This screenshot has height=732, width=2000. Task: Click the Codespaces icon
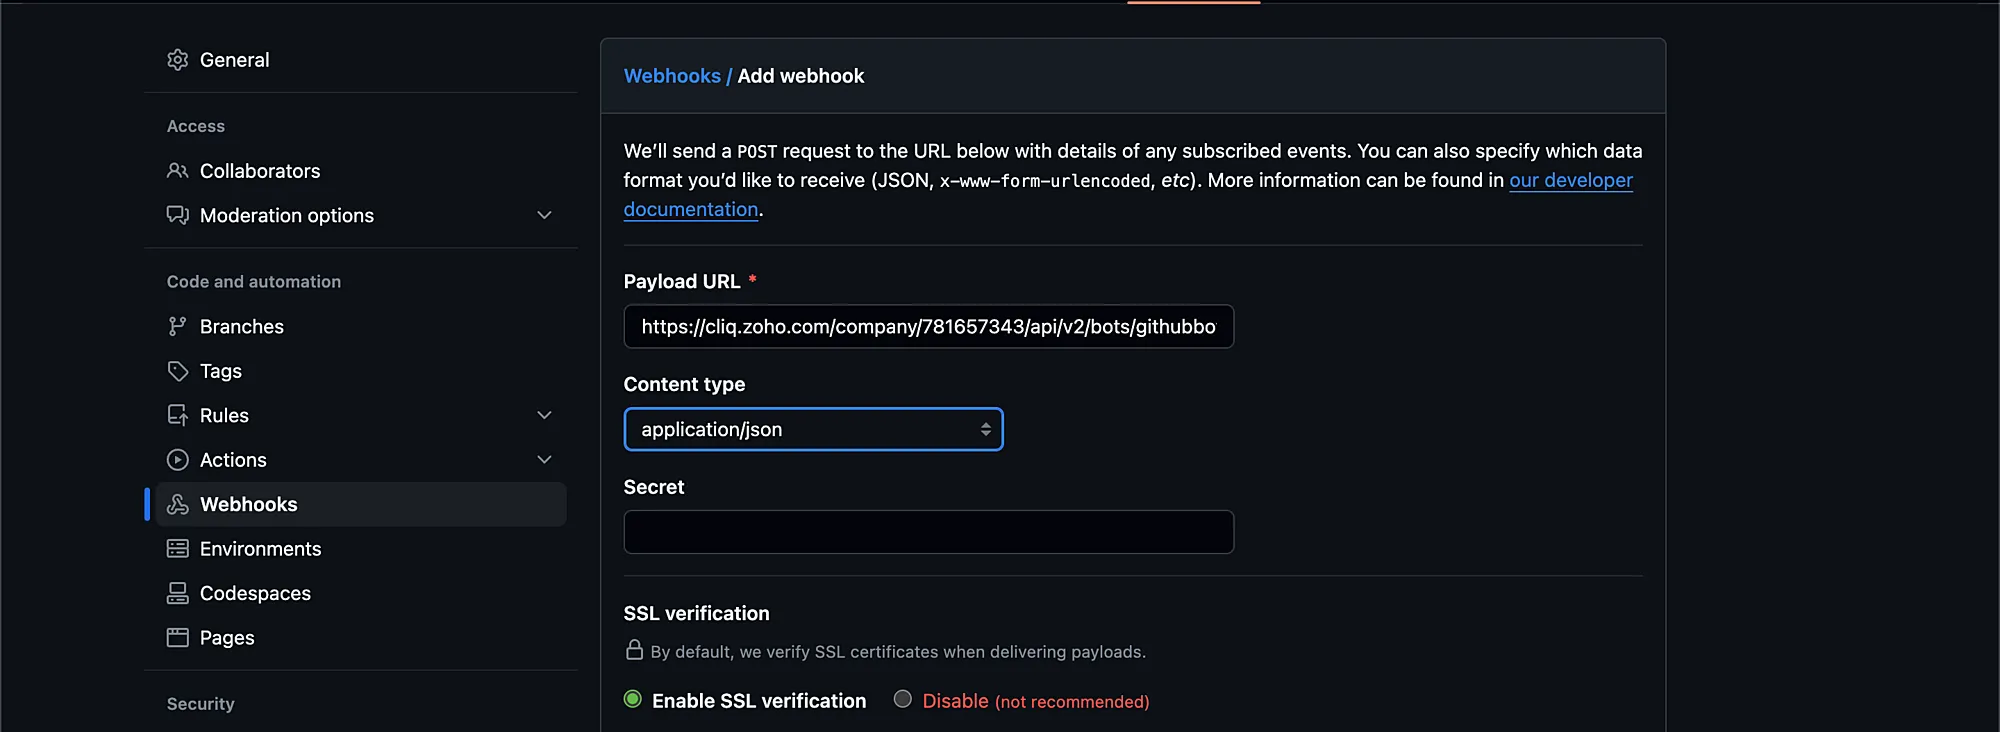[x=178, y=594]
